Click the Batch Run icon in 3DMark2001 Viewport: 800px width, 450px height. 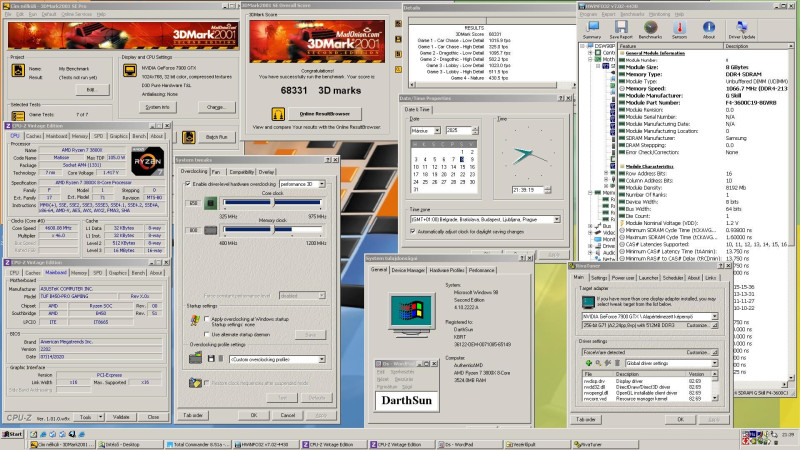189,137
